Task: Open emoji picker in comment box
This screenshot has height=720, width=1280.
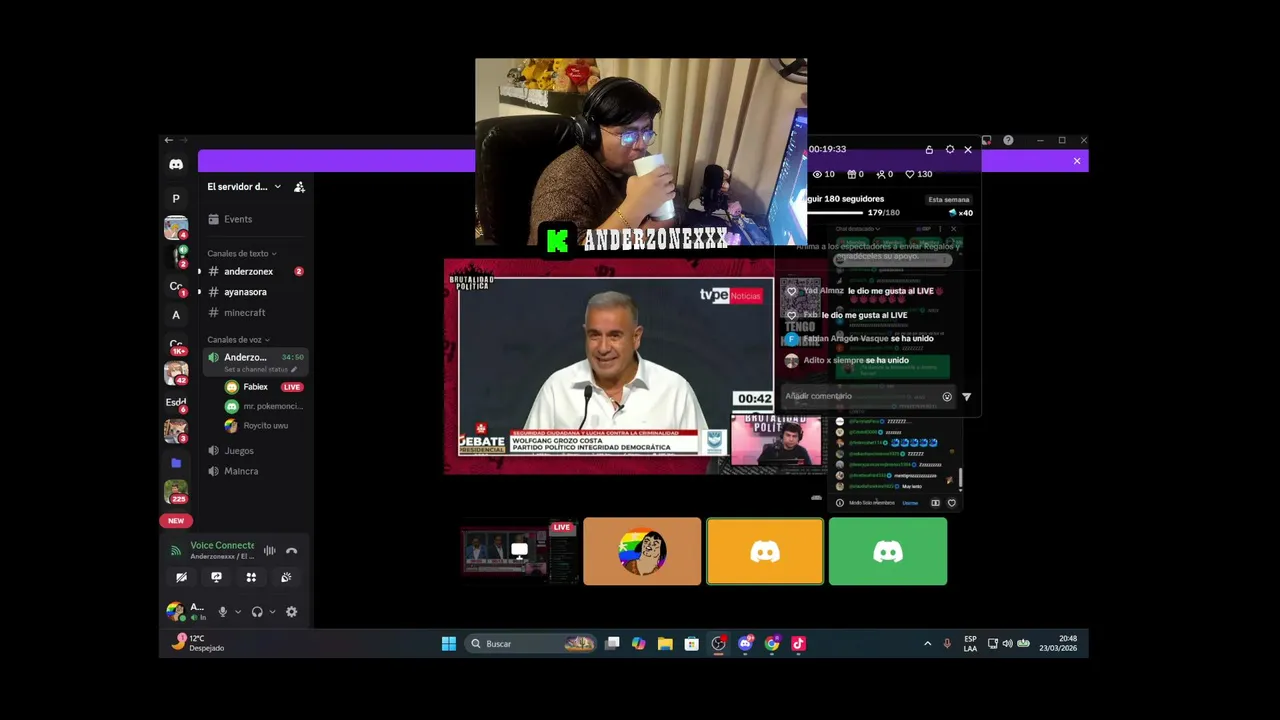Action: pyautogui.click(x=947, y=397)
